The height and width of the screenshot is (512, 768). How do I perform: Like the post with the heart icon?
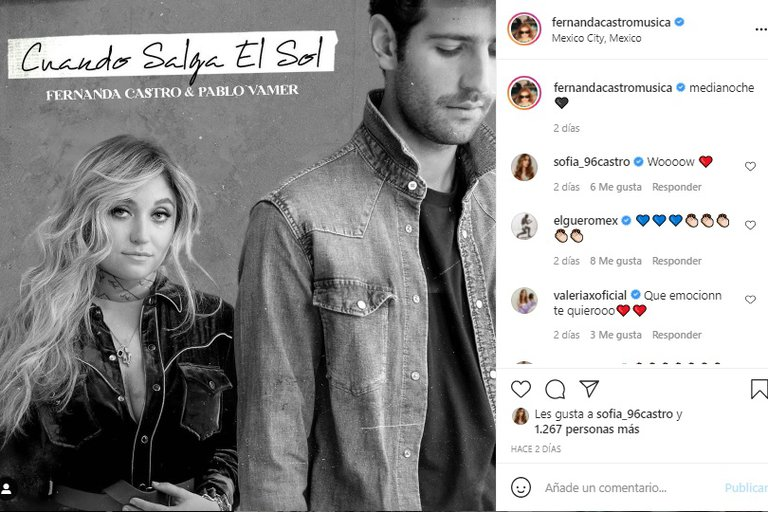[x=521, y=389]
